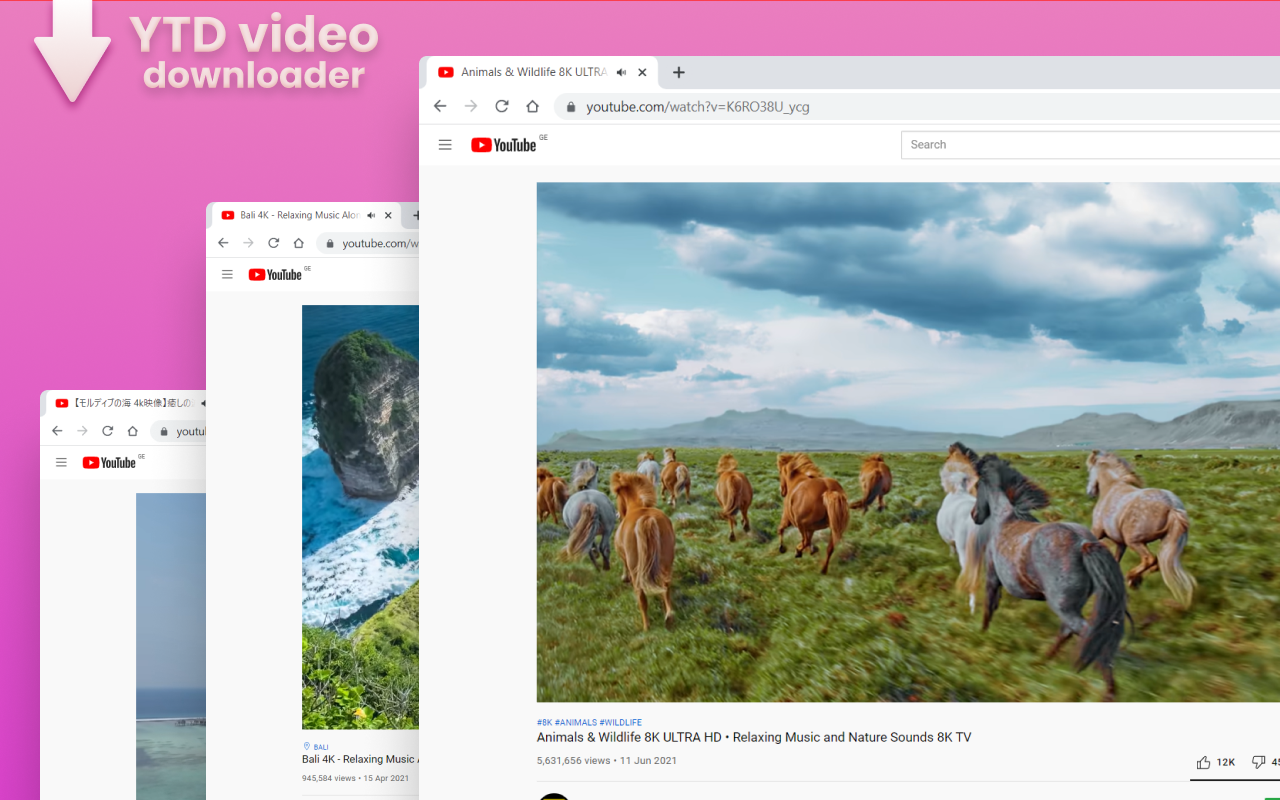Go back in the Bali 4K window
The width and height of the screenshot is (1280, 800).
pyautogui.click(x=223, y=243)
